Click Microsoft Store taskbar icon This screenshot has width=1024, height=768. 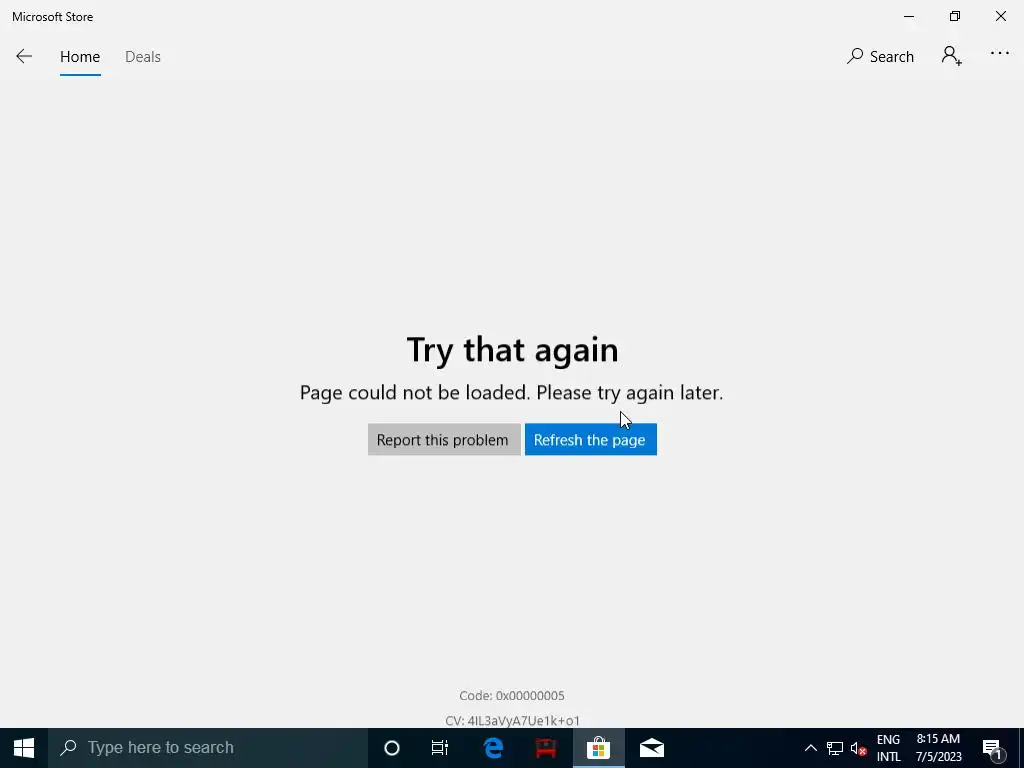598,748
